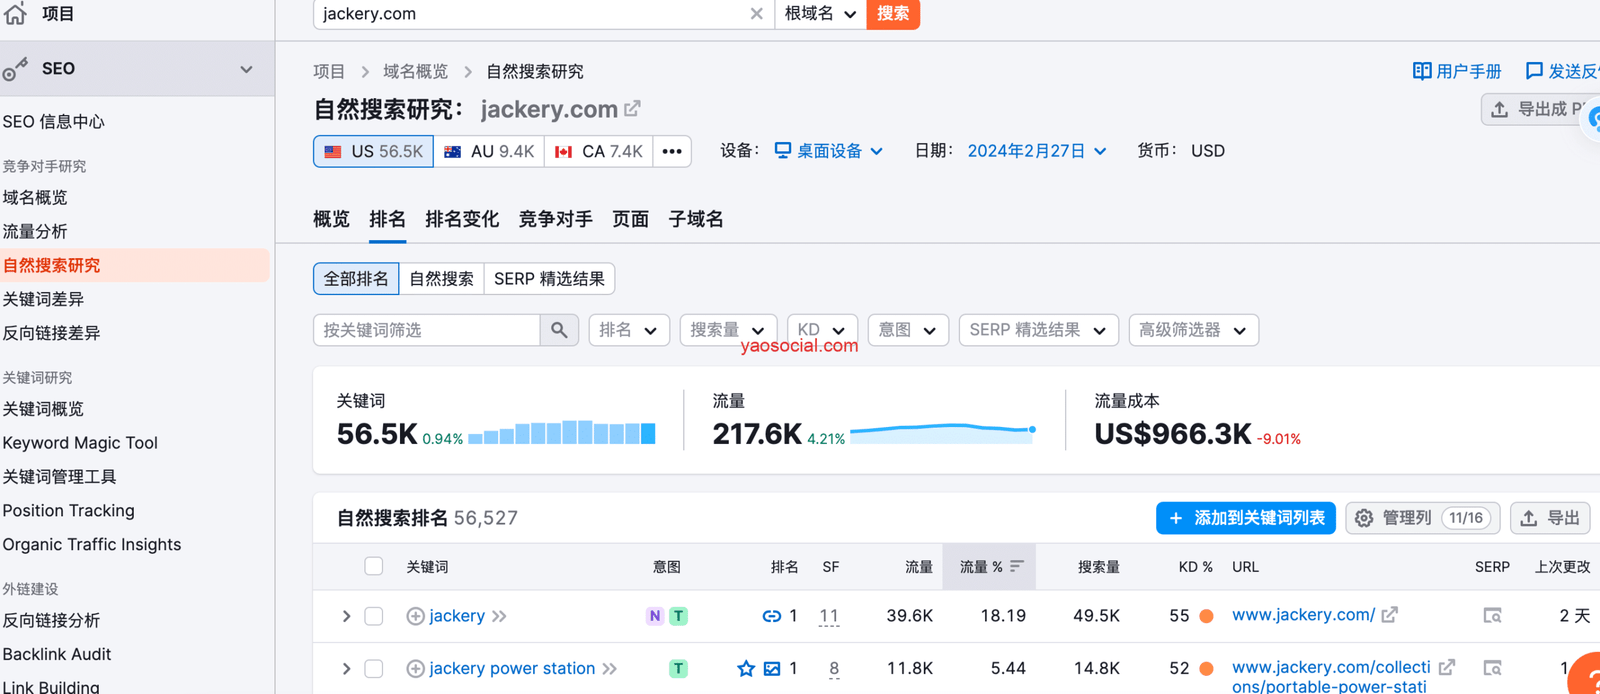Screen dimensions: 1600x694
Task: Click the three-dots more countries button
Action: [x=672, y=151]
